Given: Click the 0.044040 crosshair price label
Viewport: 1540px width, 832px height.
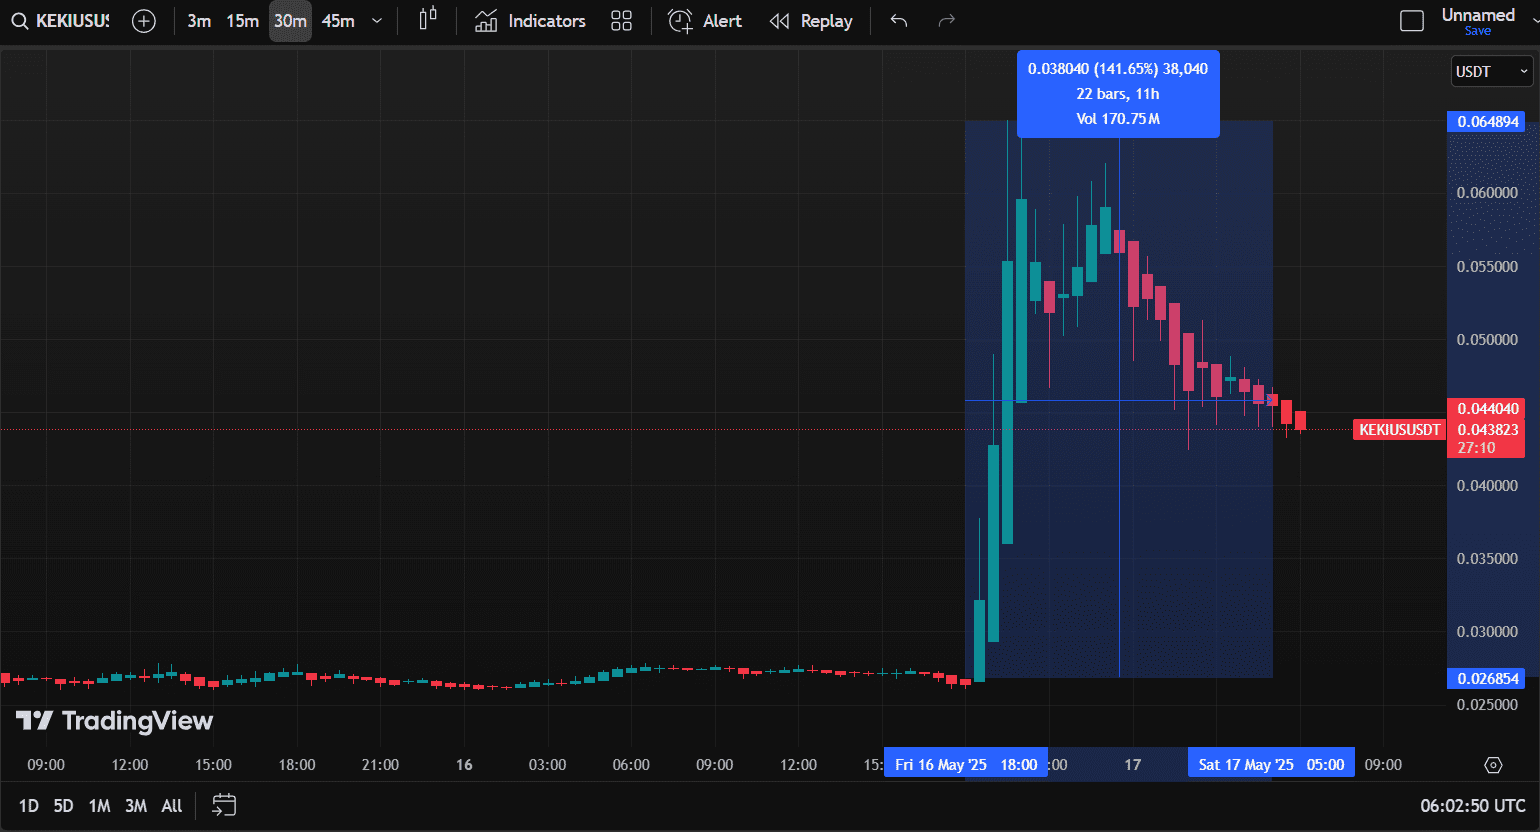Looking at the screenshot, I should pos(1488,408).
